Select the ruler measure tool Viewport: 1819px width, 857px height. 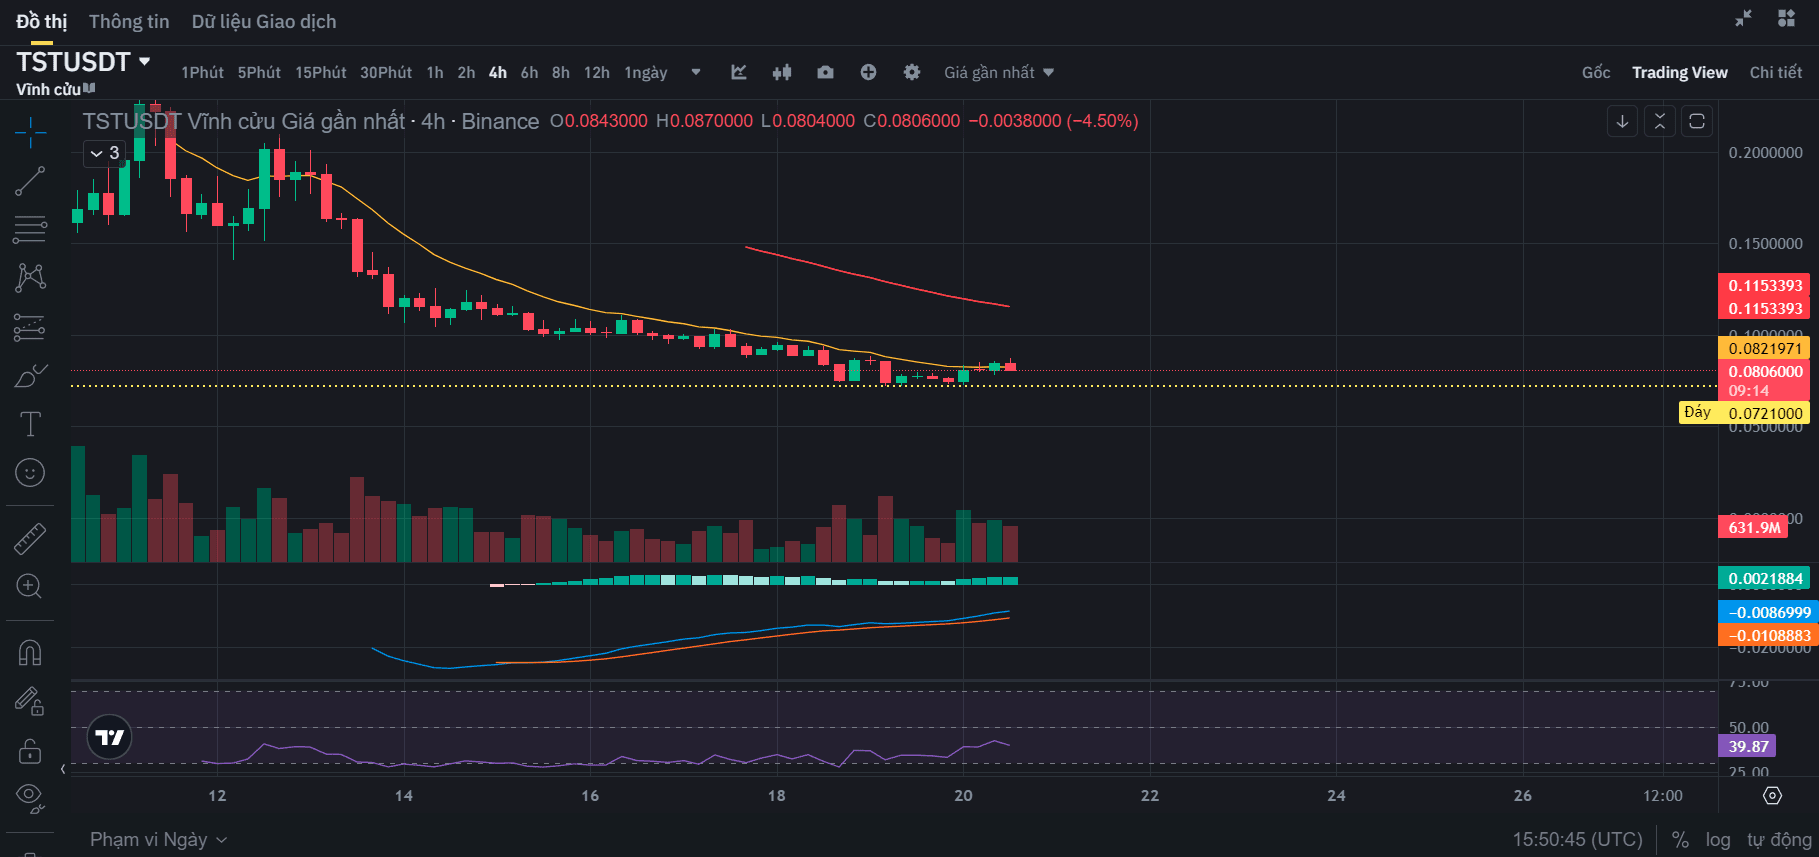click(30, 538)
